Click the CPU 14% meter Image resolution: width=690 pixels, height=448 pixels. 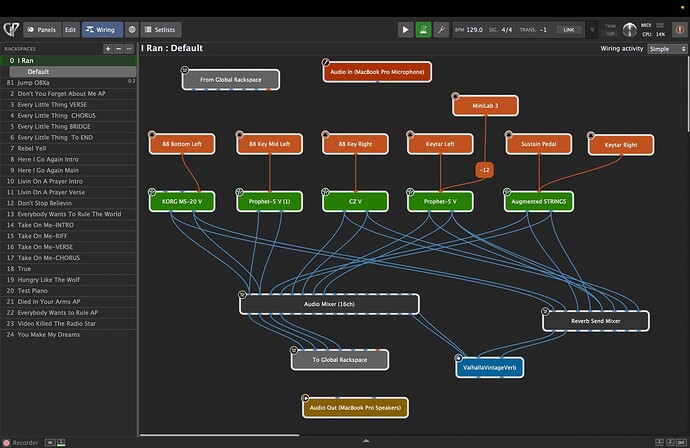[653, 34]
